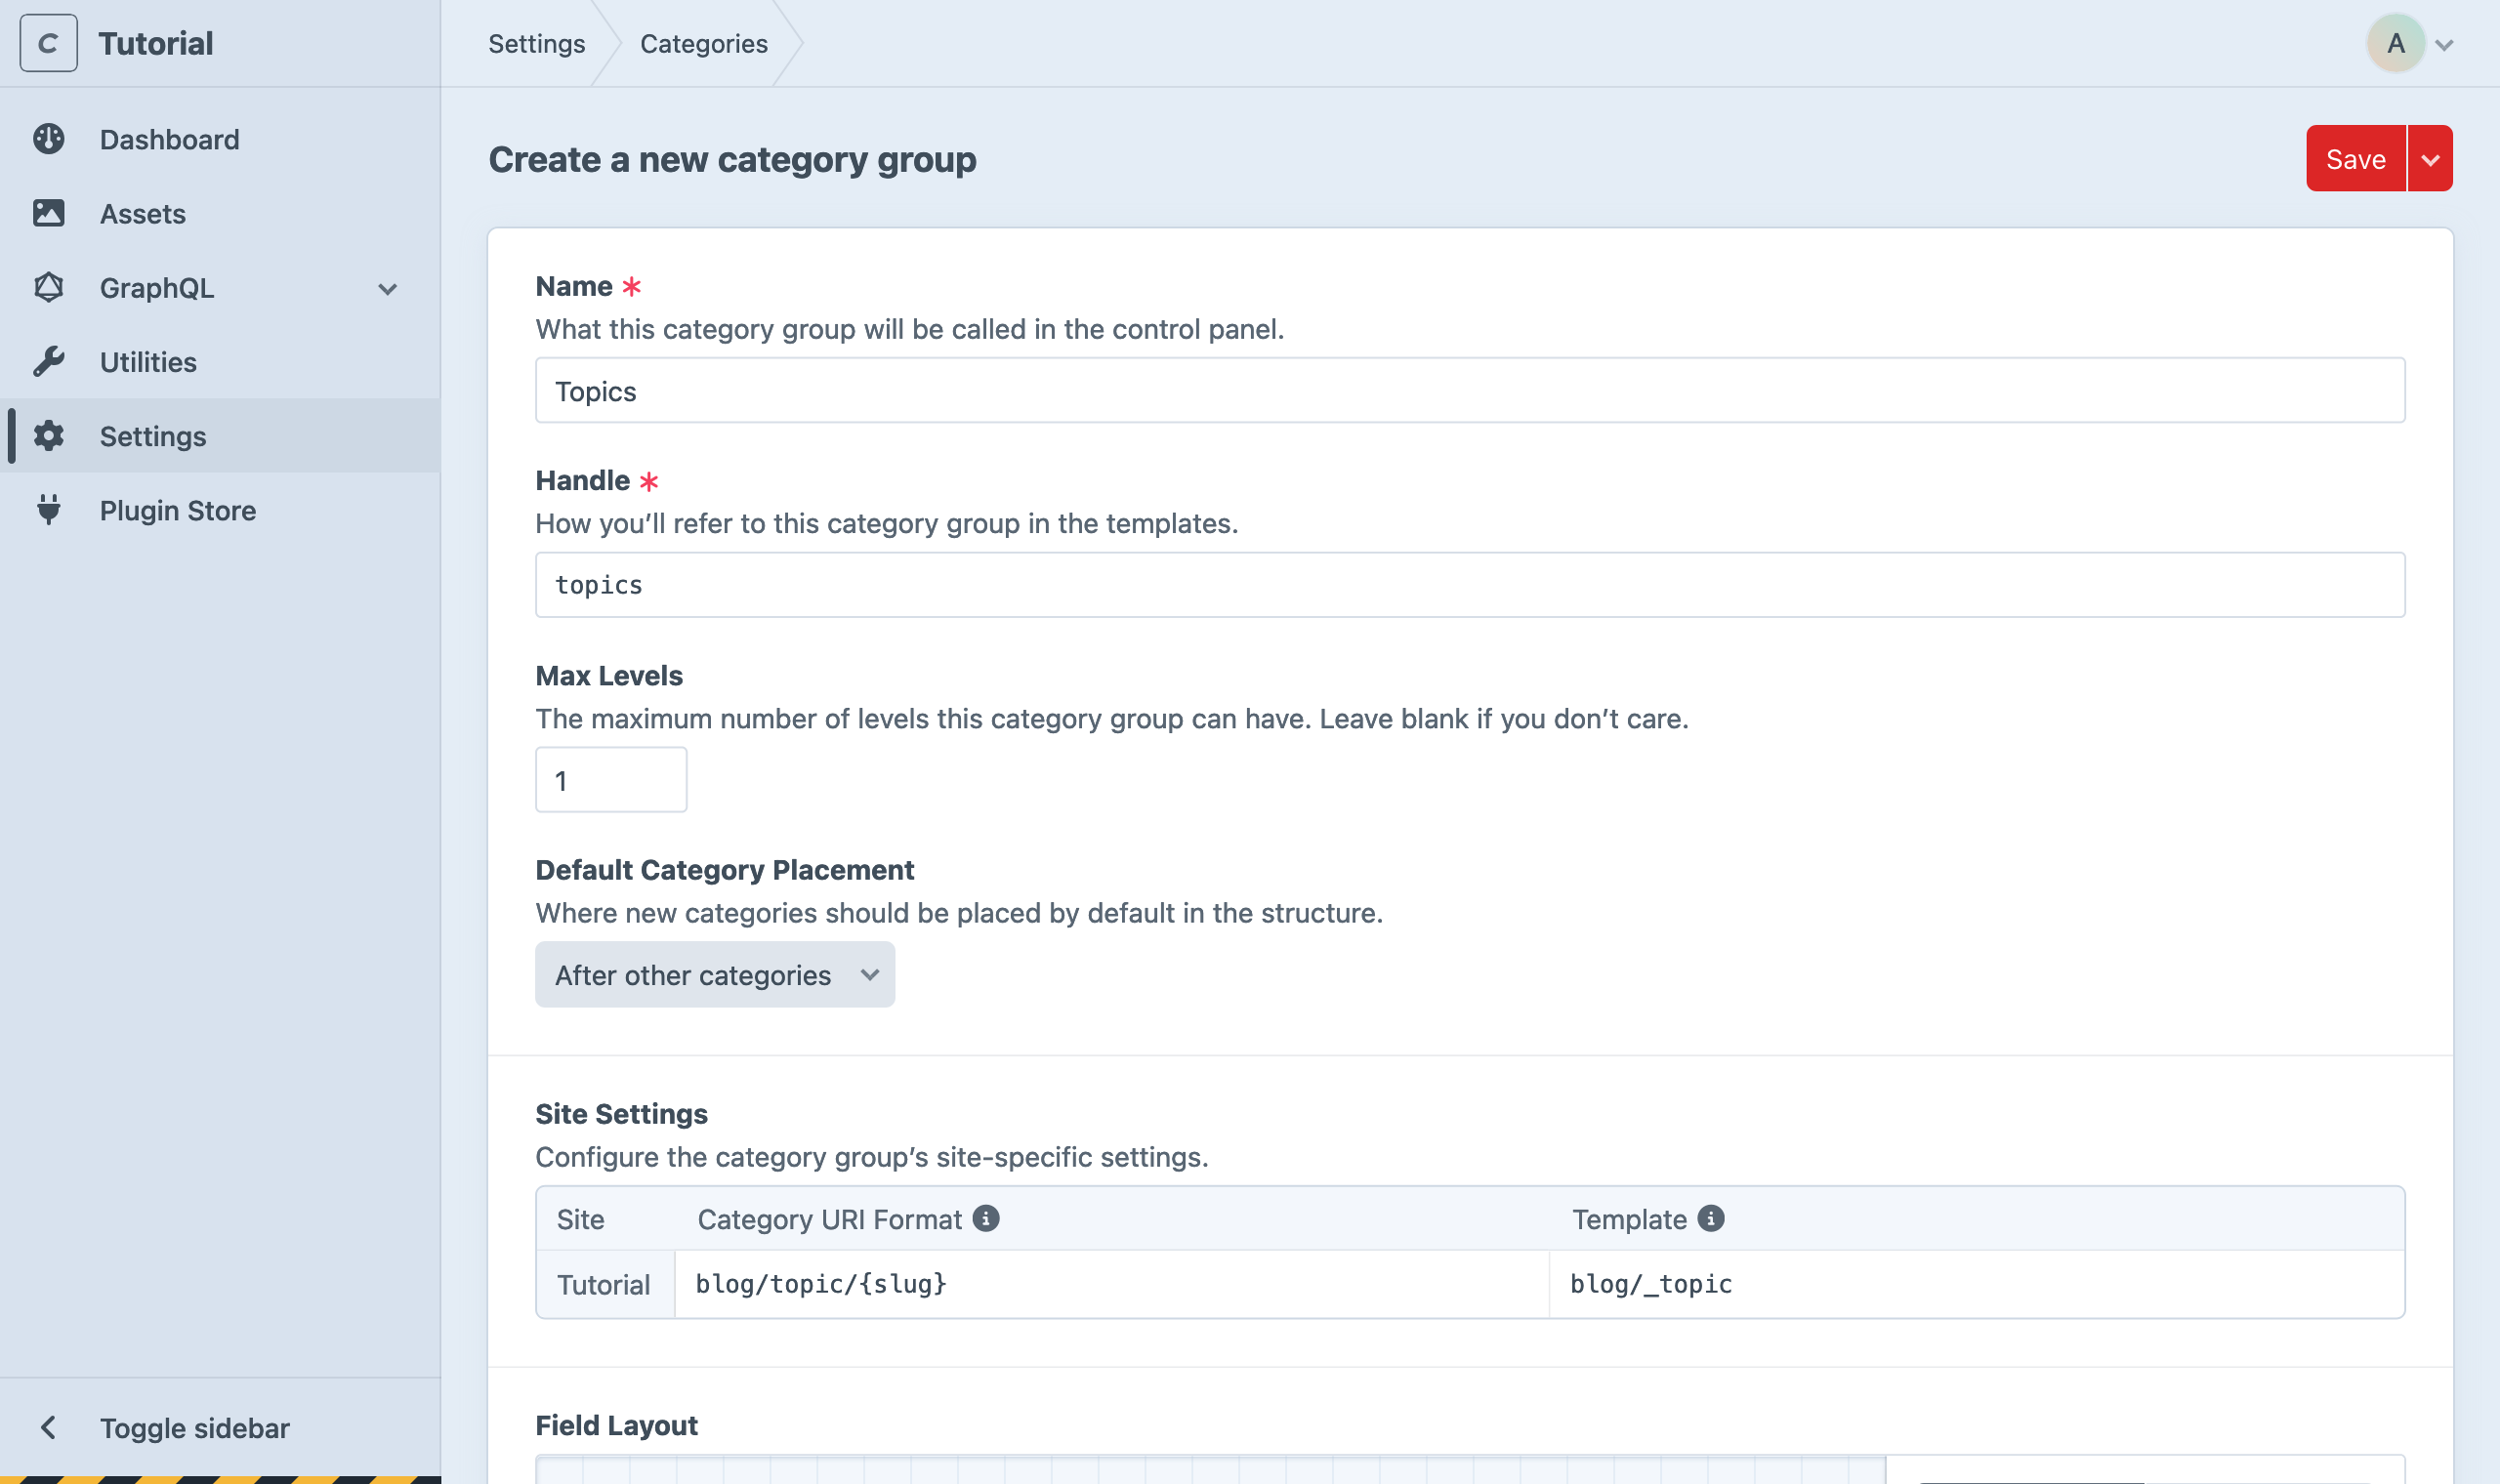The width and height of the screenshot is (2500, 1484).
Task: Navigate to Settings via the breadcrumb
Action: (536, 43)
